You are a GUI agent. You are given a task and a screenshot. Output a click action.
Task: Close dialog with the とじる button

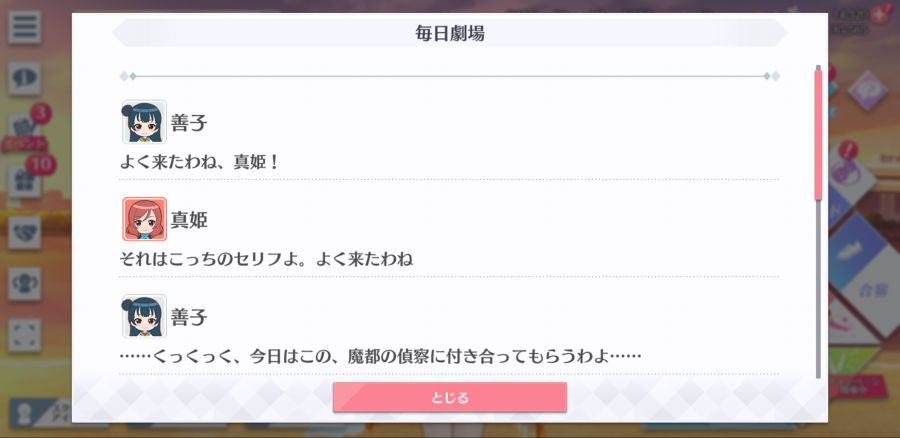(449, 397)
